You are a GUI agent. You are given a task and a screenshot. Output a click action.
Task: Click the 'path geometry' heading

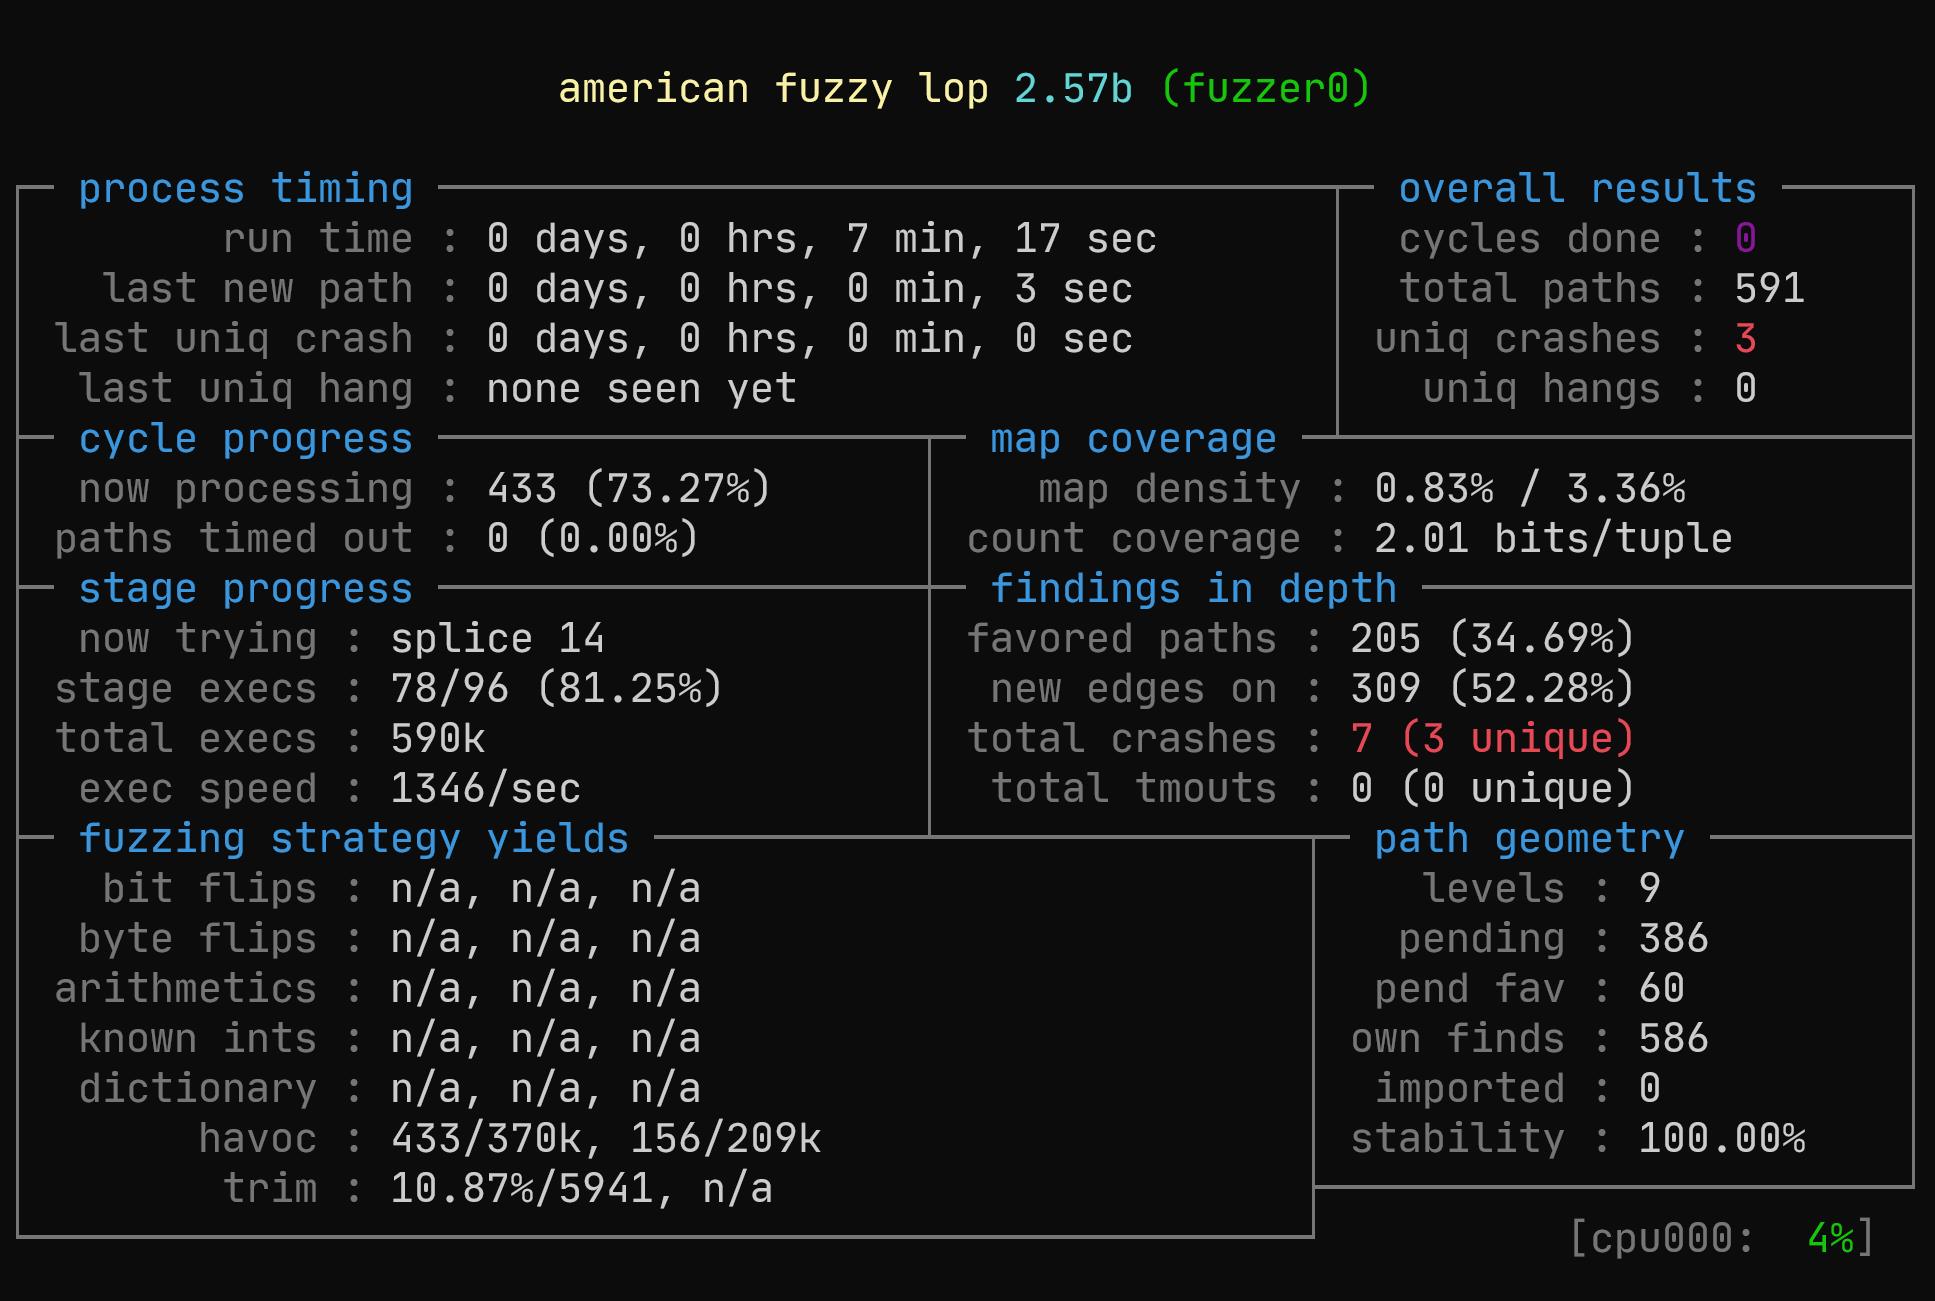1529,839
